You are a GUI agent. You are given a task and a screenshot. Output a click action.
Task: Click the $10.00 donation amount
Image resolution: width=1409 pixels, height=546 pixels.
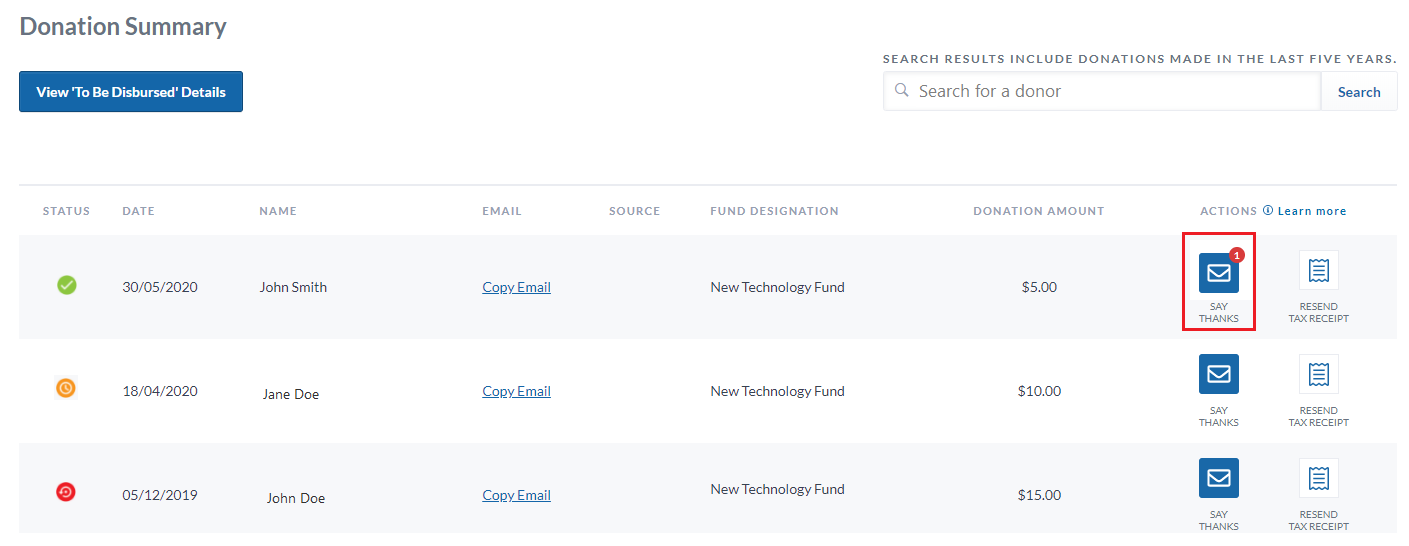pos(1039,391)
